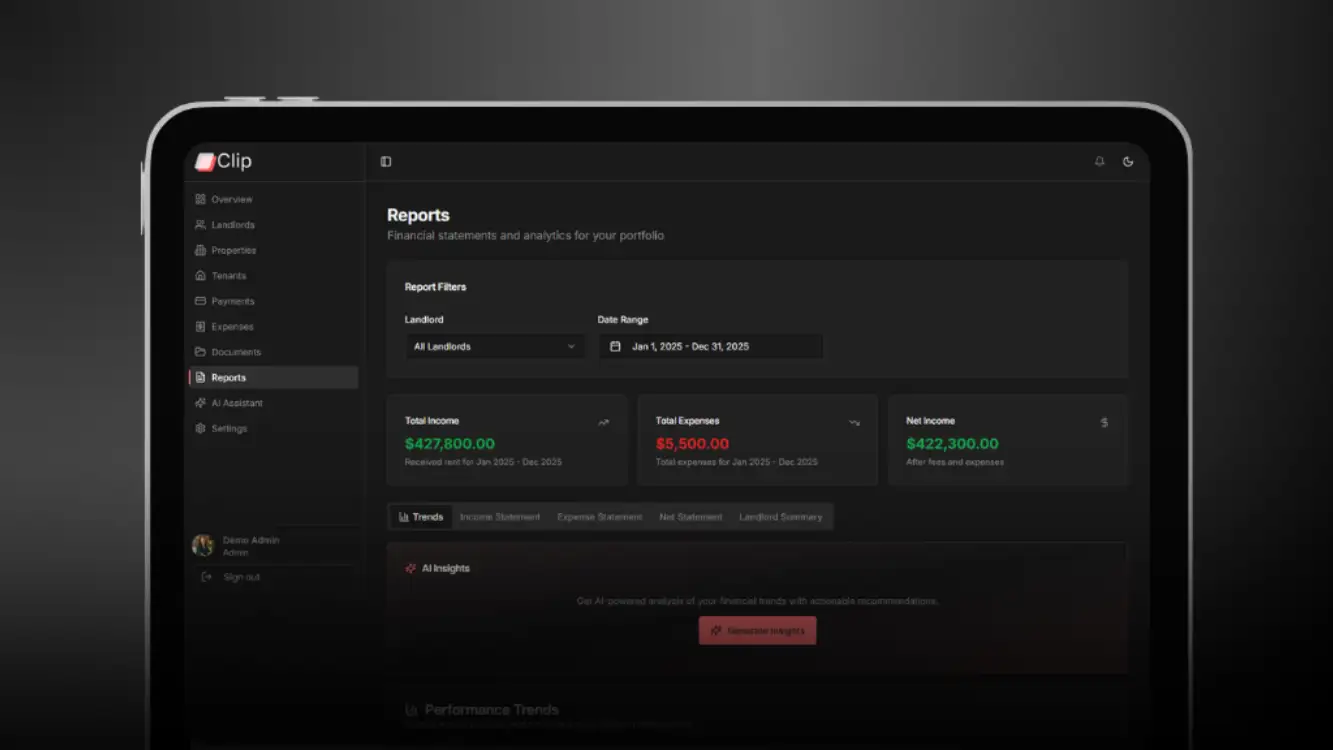Select the Overview icon in the sidebar
The height and width of the screenshot is (750, 1333).
200,199
